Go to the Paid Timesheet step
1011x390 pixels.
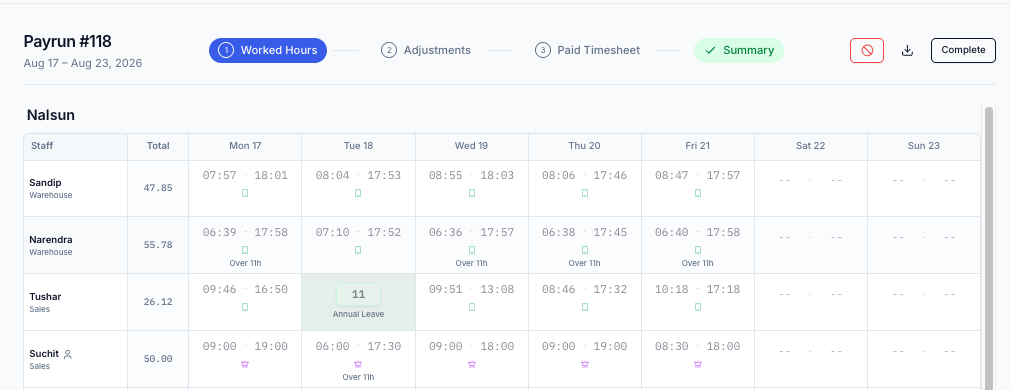click(587, 50)
